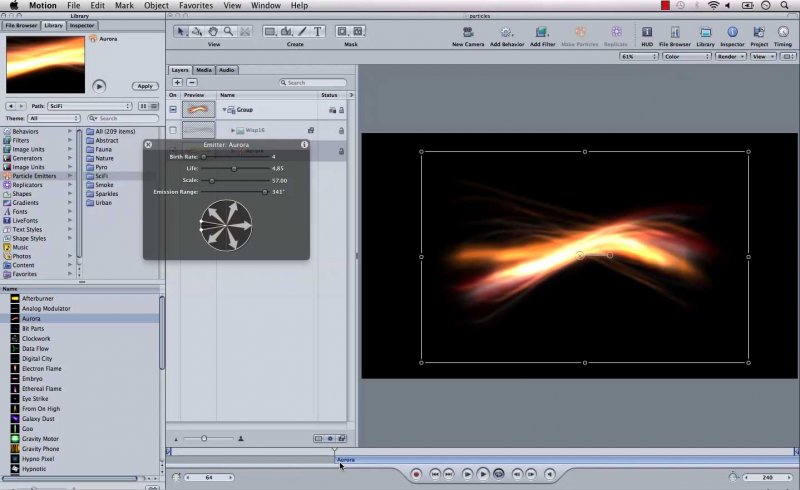Click the Birth Rate slider in HUD

pos(235,157)
